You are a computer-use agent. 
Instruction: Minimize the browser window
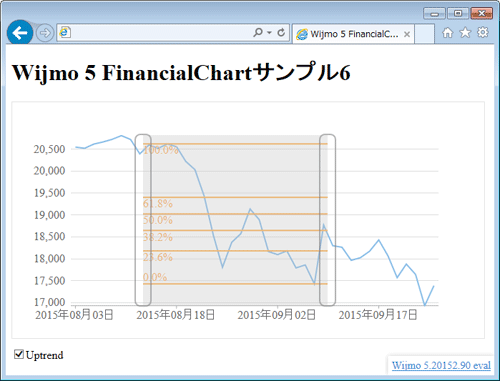click(x=434, y=14)
